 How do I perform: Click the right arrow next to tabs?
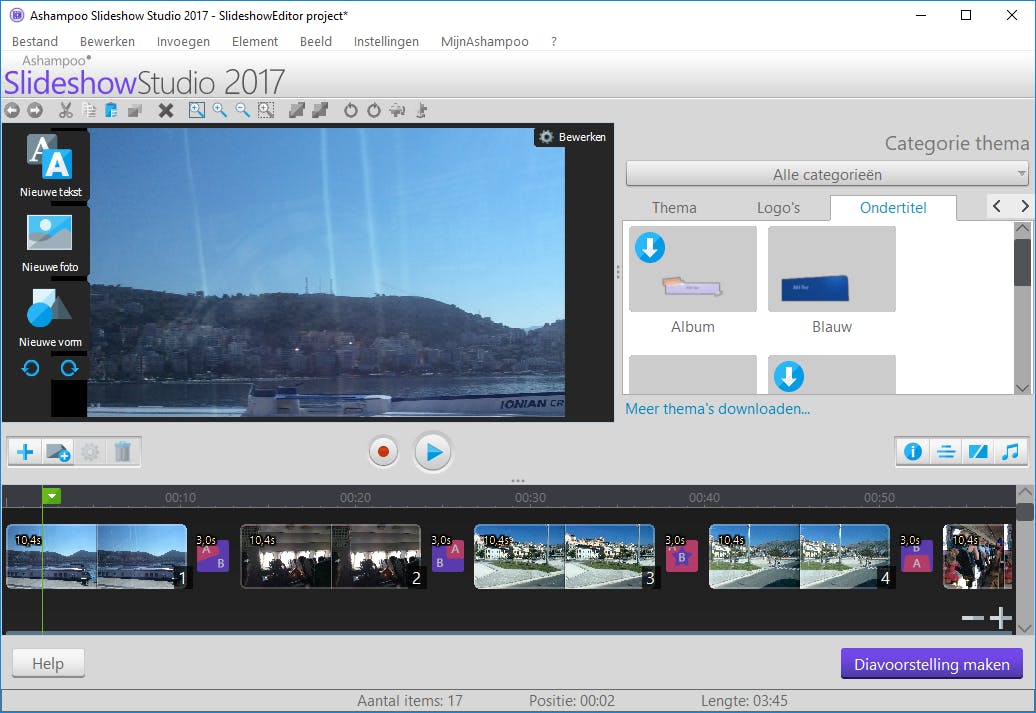pyautogui.click(x=1024, y=206)
